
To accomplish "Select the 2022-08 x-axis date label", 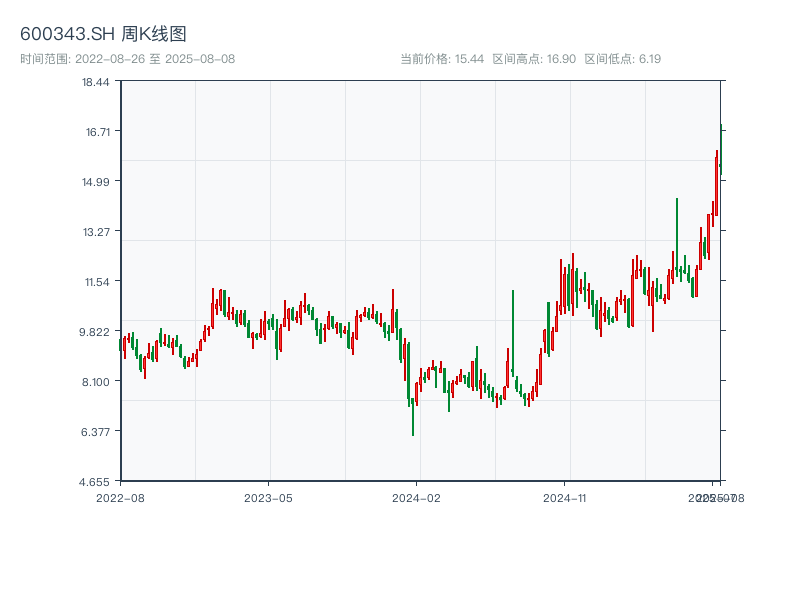I will point(120,497).
